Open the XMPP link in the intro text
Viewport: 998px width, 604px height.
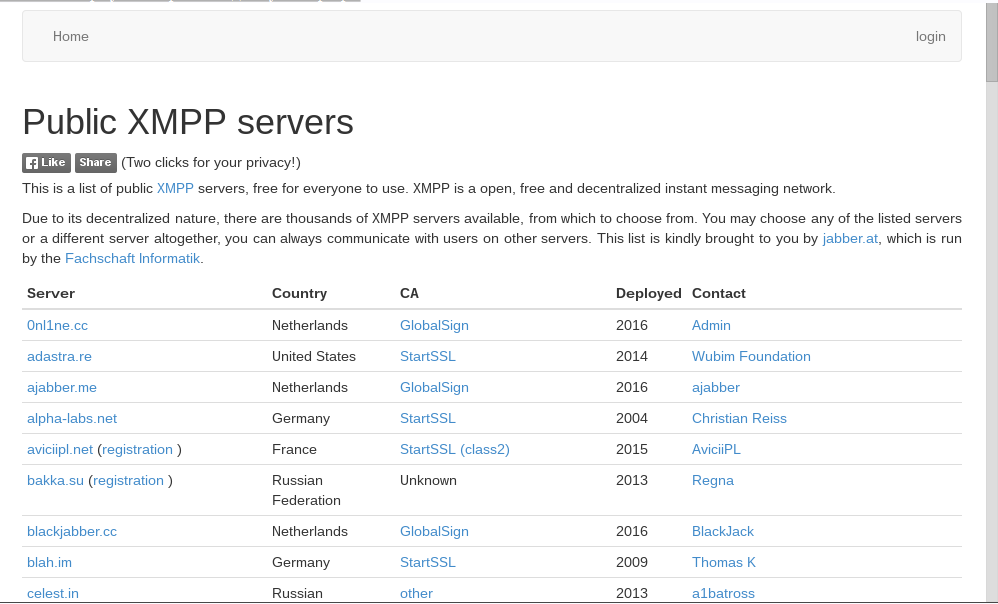tap(175, 188)
